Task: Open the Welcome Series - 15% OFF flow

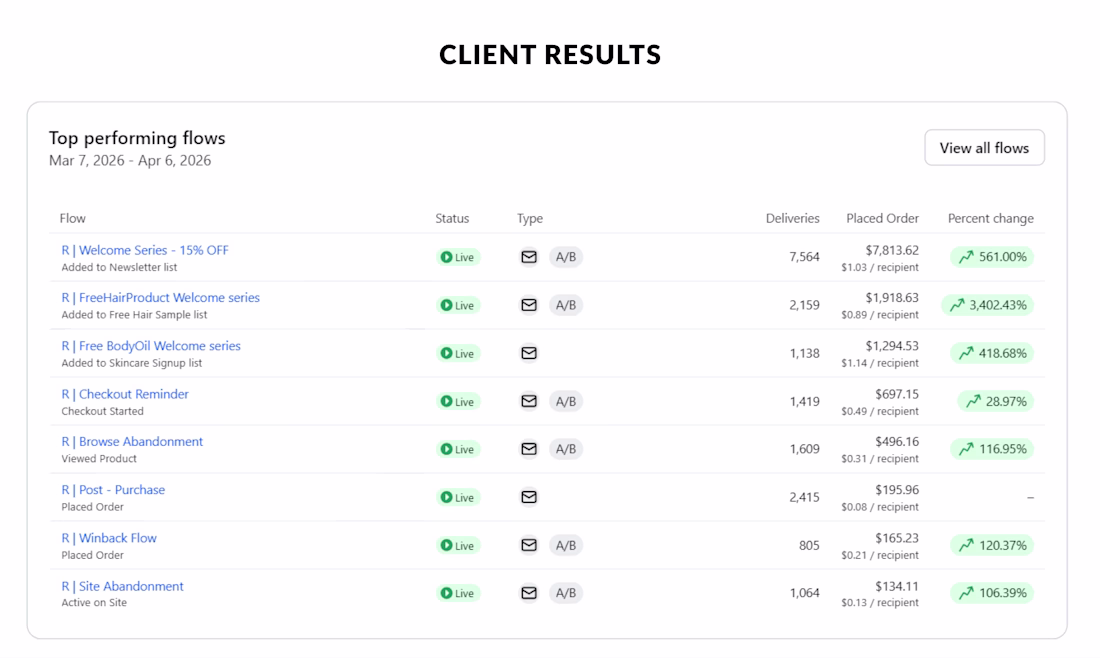Action: tap(145, 250)
